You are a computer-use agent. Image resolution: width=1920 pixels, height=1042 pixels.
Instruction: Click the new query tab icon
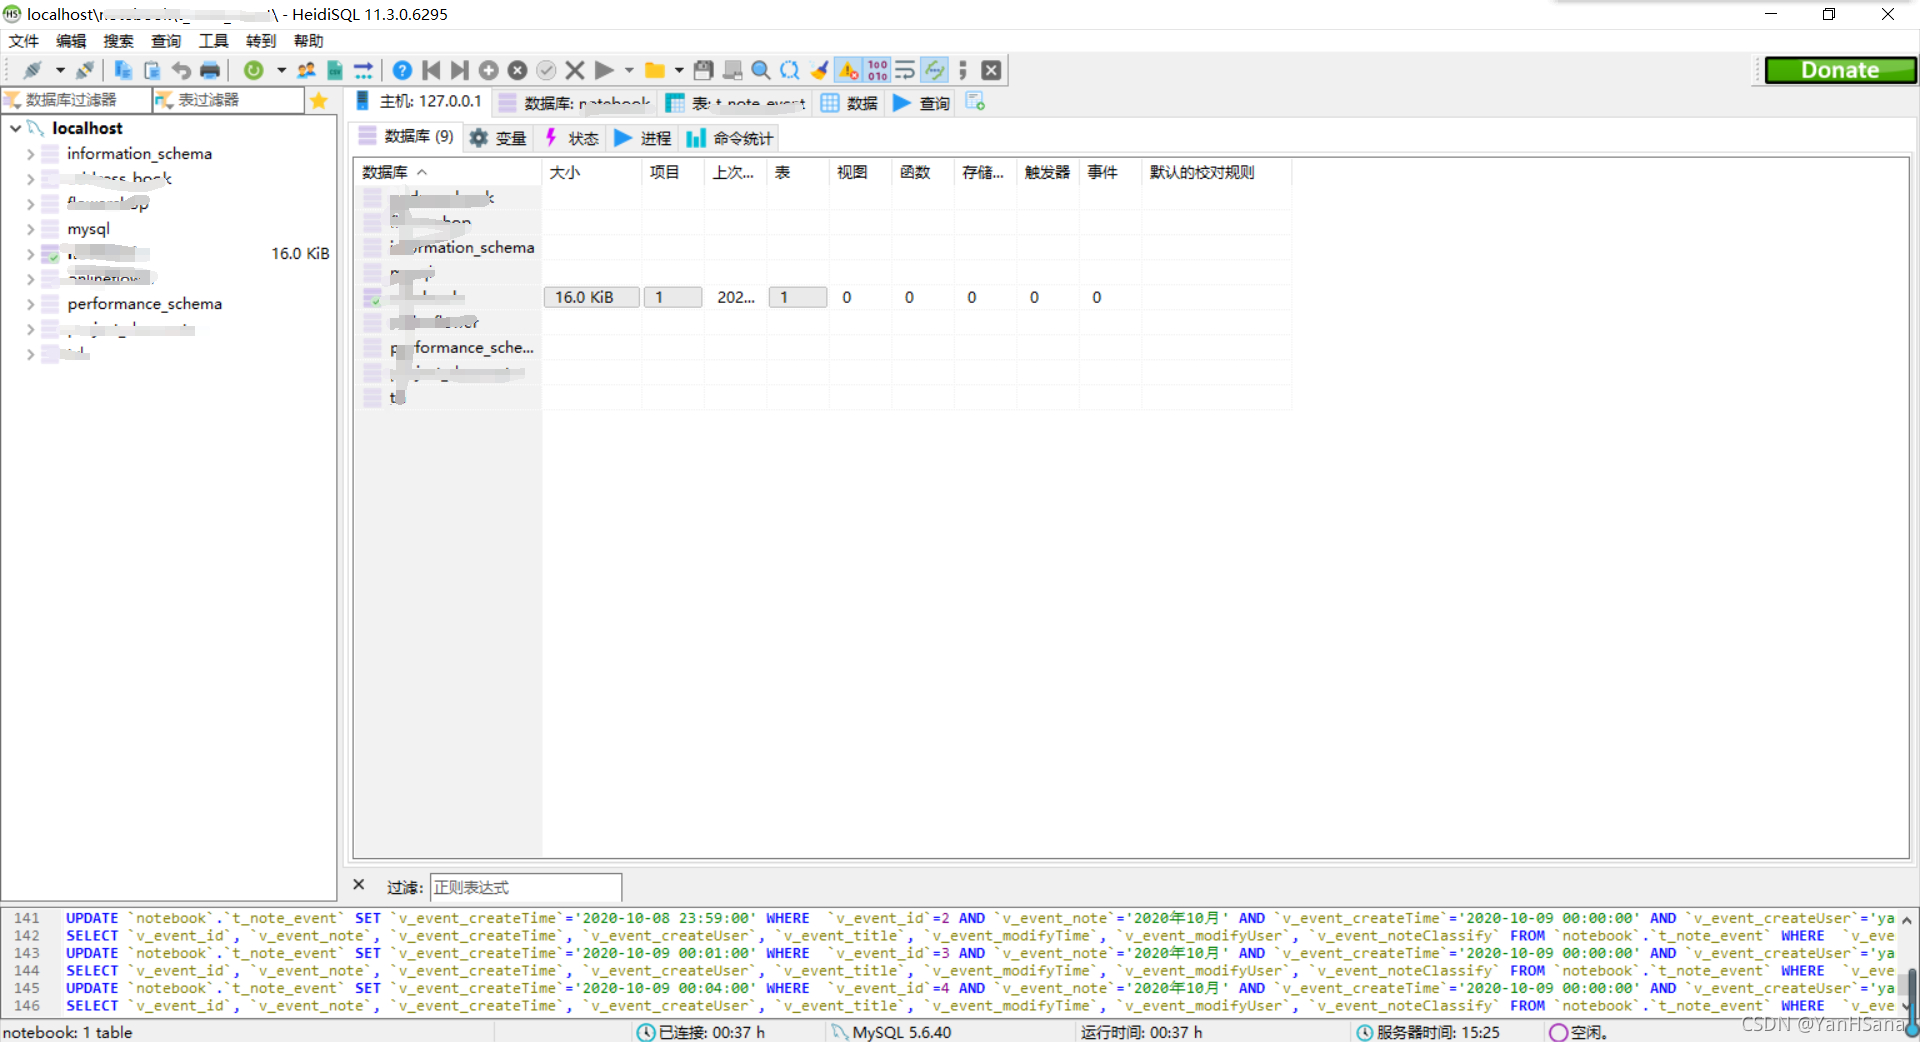(x=975, y=102)
